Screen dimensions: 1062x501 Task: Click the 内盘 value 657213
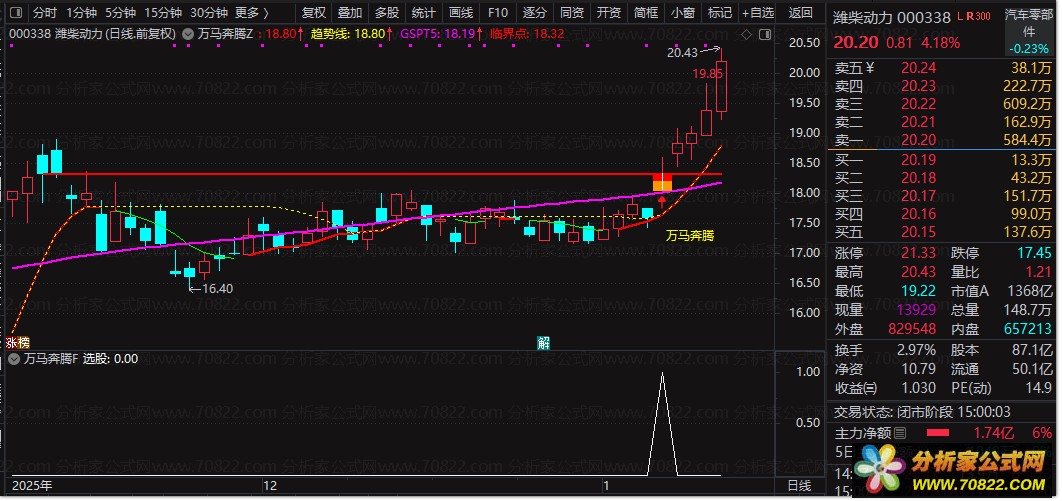[1027, 329]
